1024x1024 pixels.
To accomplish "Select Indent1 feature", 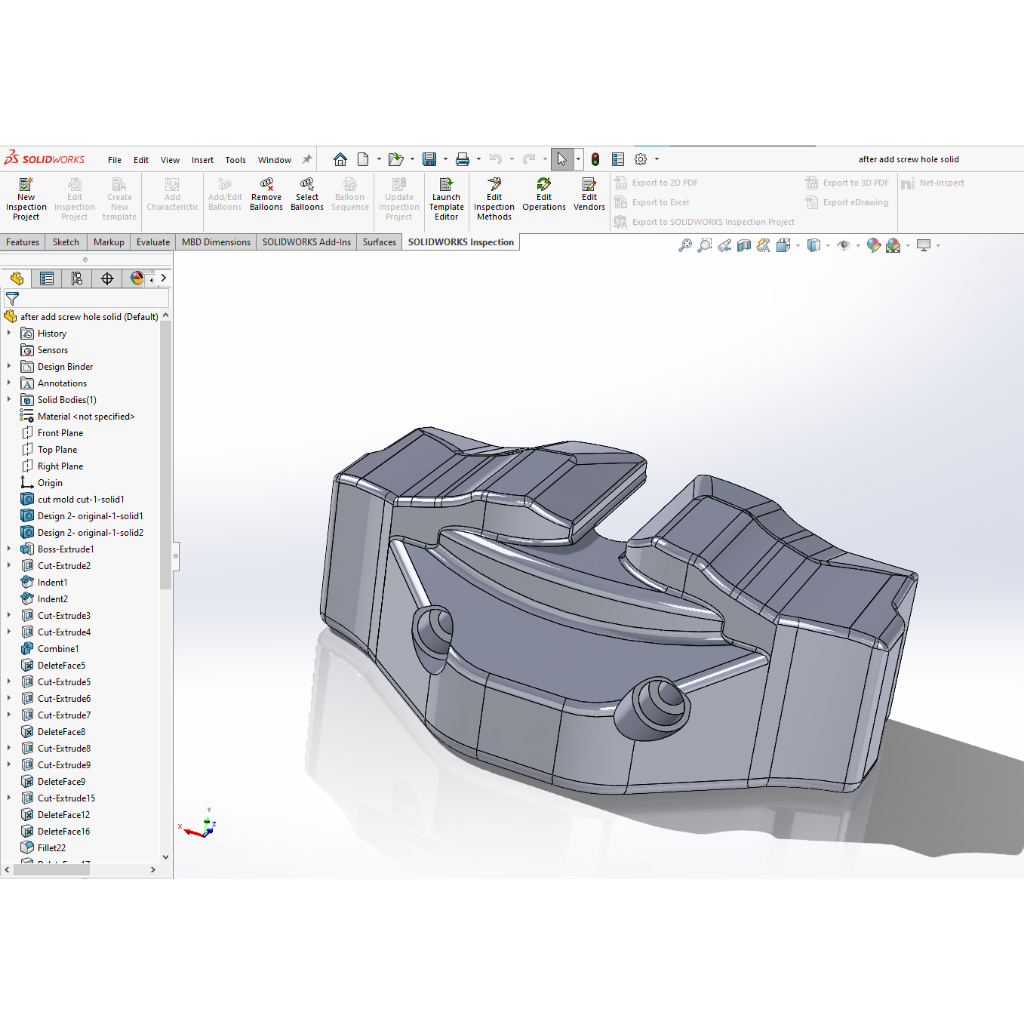I will point(52,582).
